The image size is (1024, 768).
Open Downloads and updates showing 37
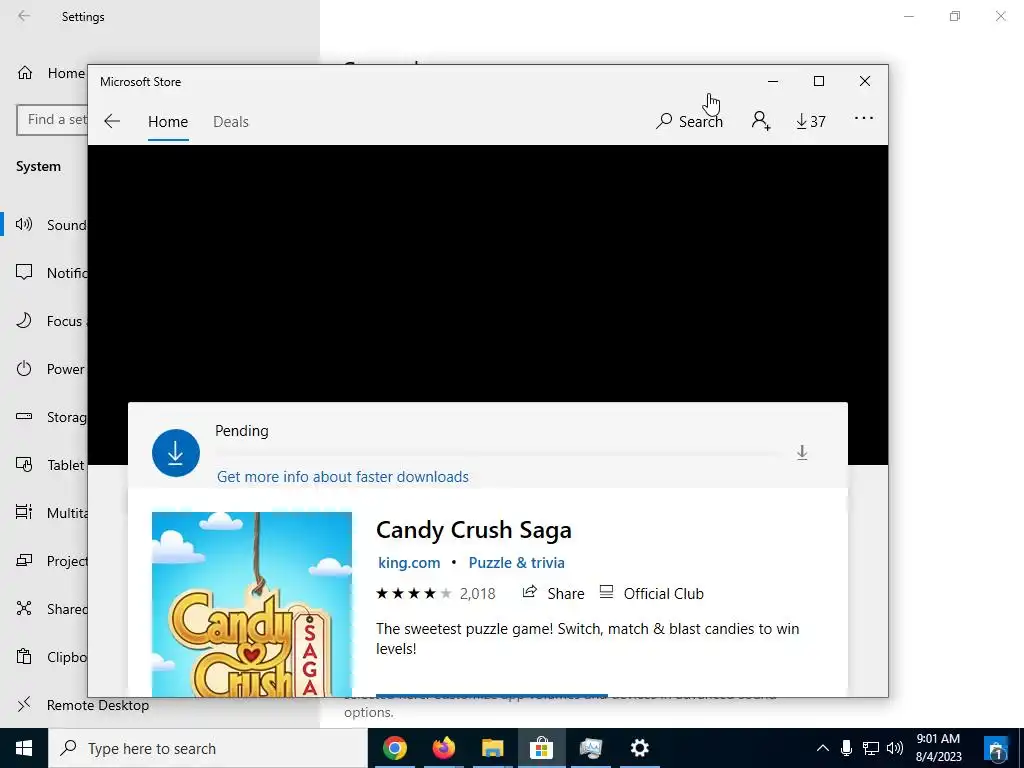point(810,121)
